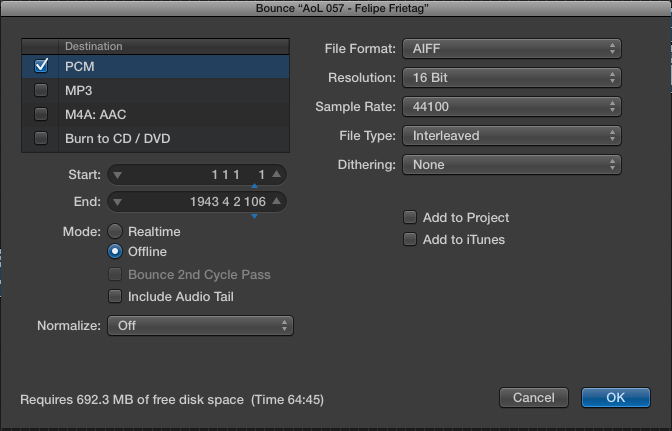Open the File Format dropdown showing AIFF
Screen dimensions: 672x431
tap(511, 49)
